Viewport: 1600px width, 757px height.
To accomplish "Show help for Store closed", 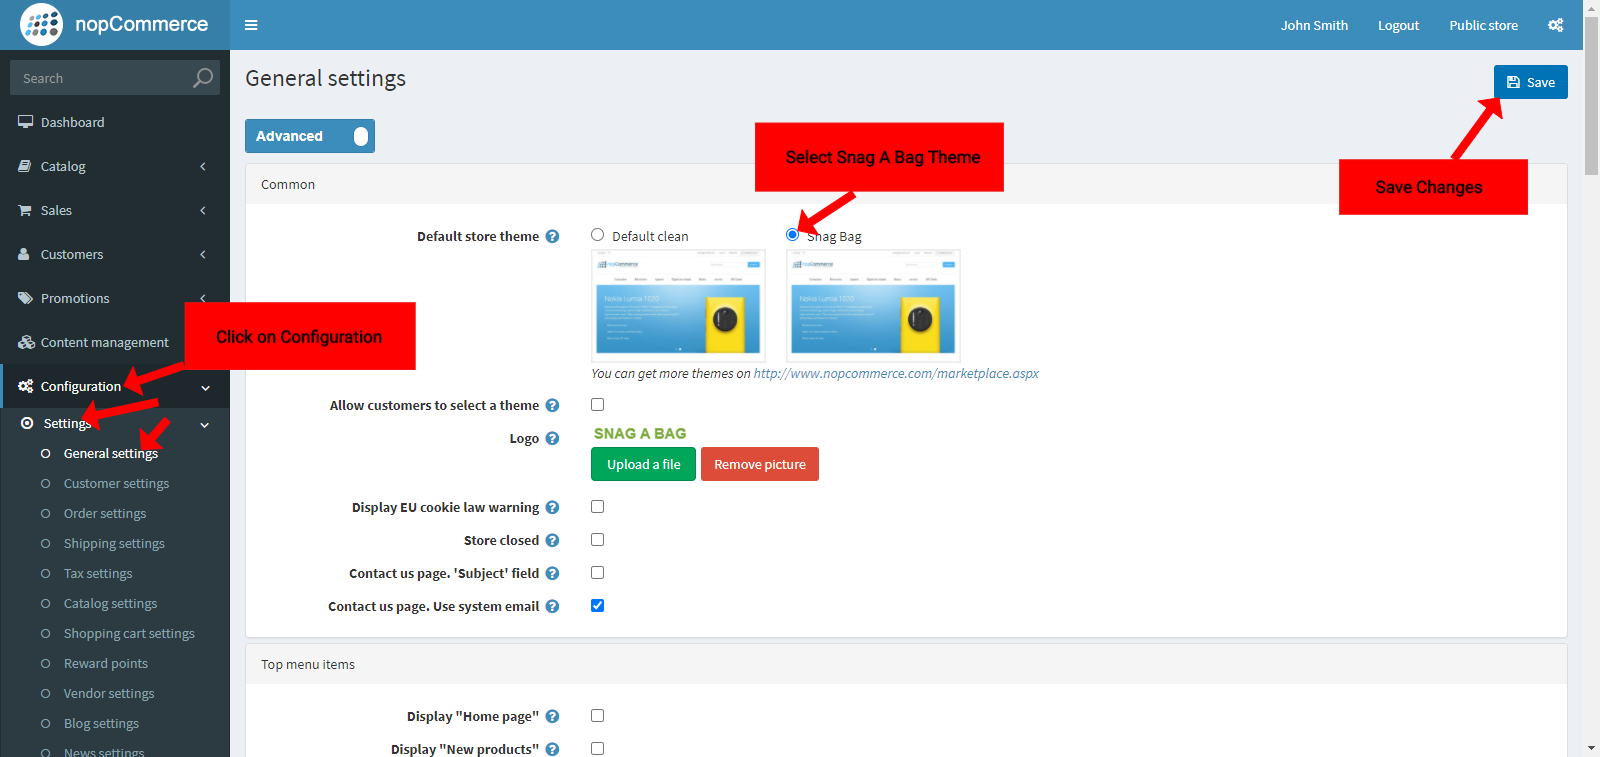I will (552, 540).
